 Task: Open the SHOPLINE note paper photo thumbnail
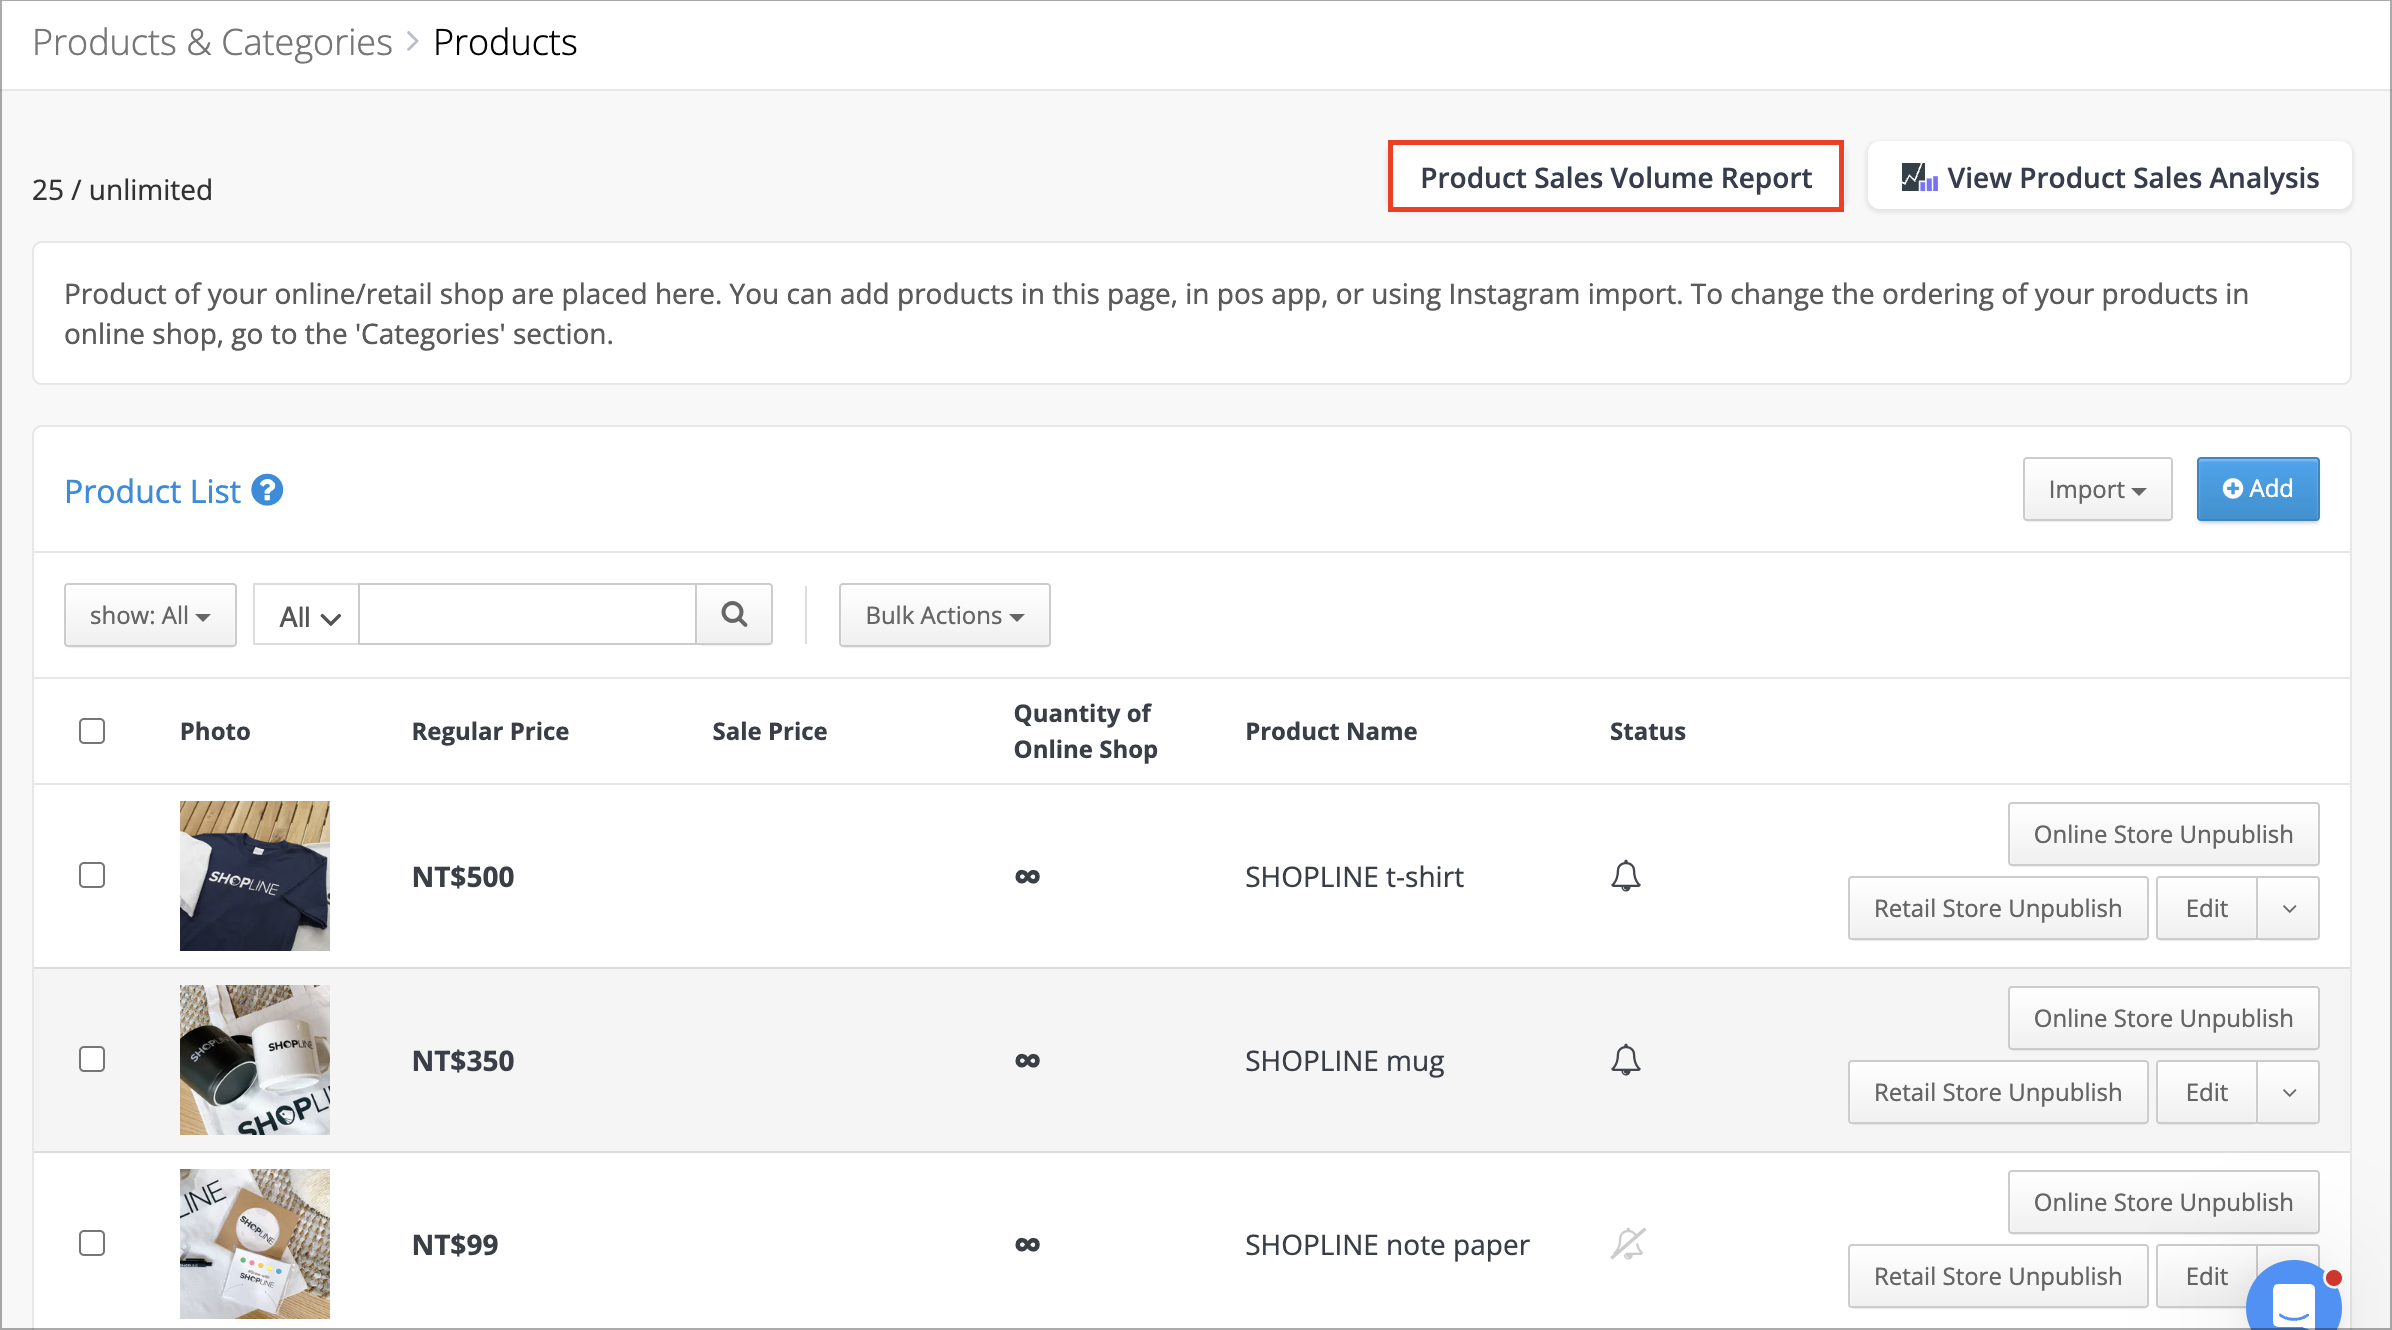[255, 1244]
